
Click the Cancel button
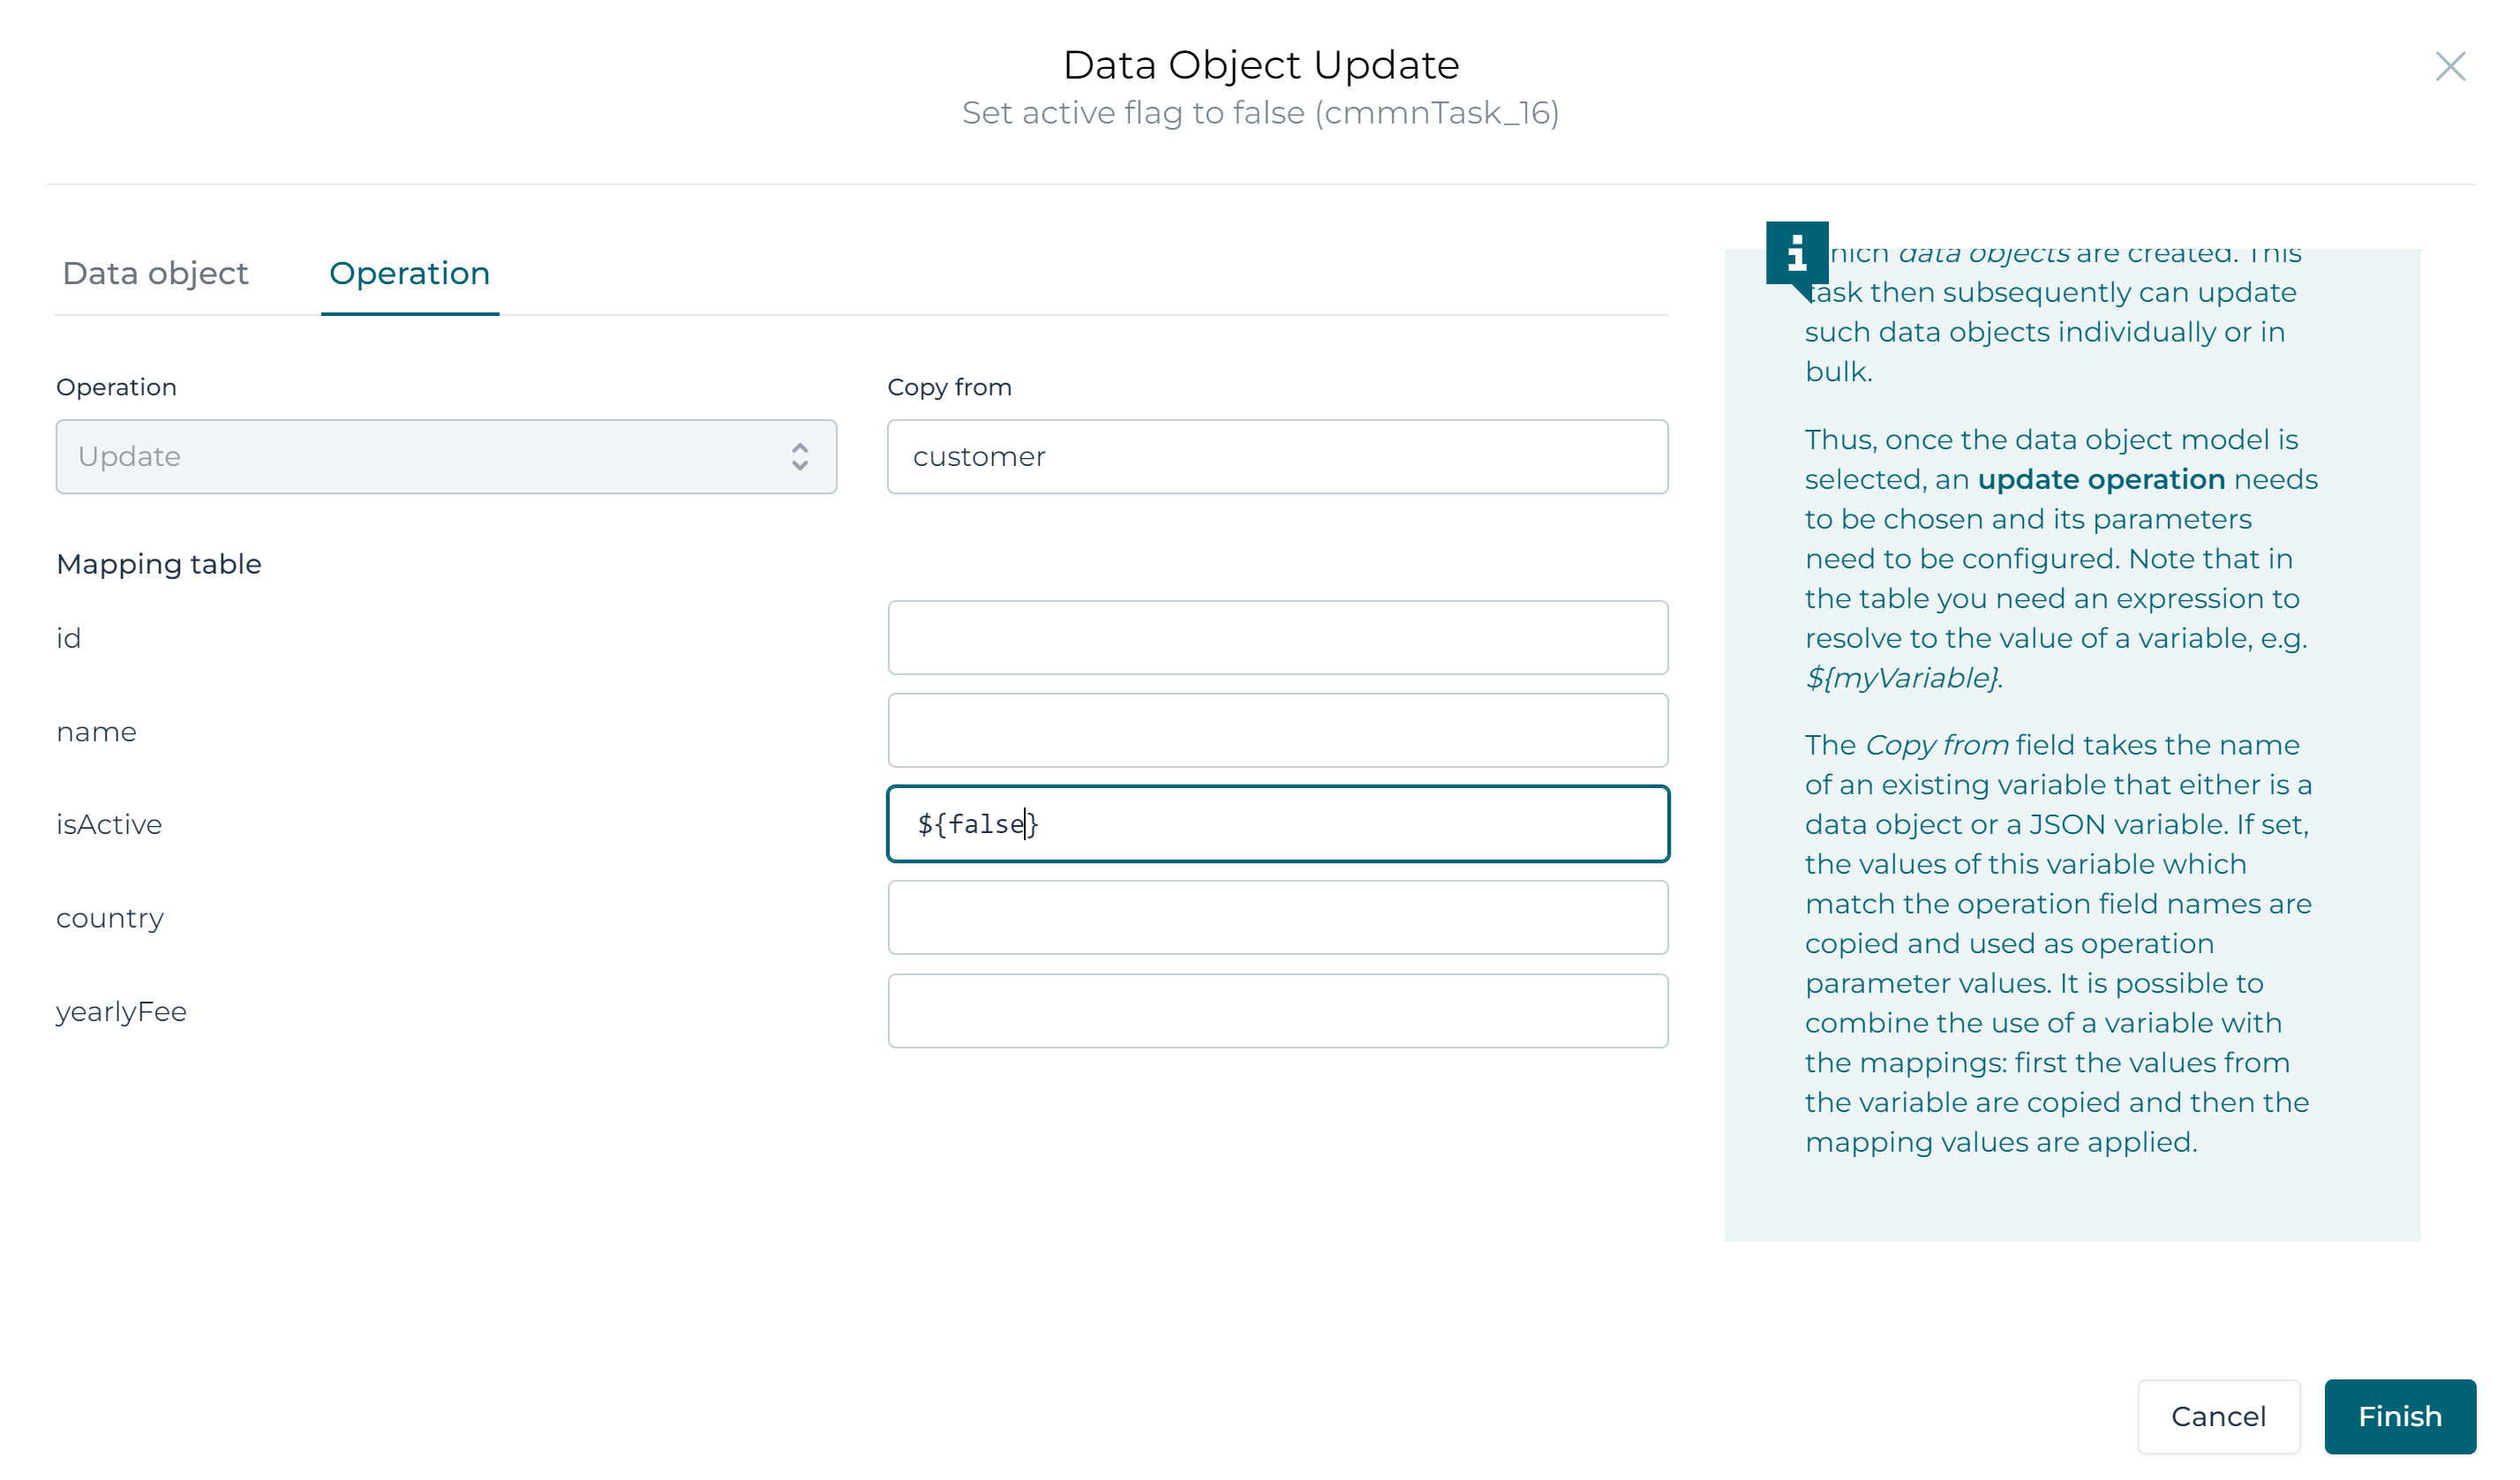(x=2219, y=1417)
